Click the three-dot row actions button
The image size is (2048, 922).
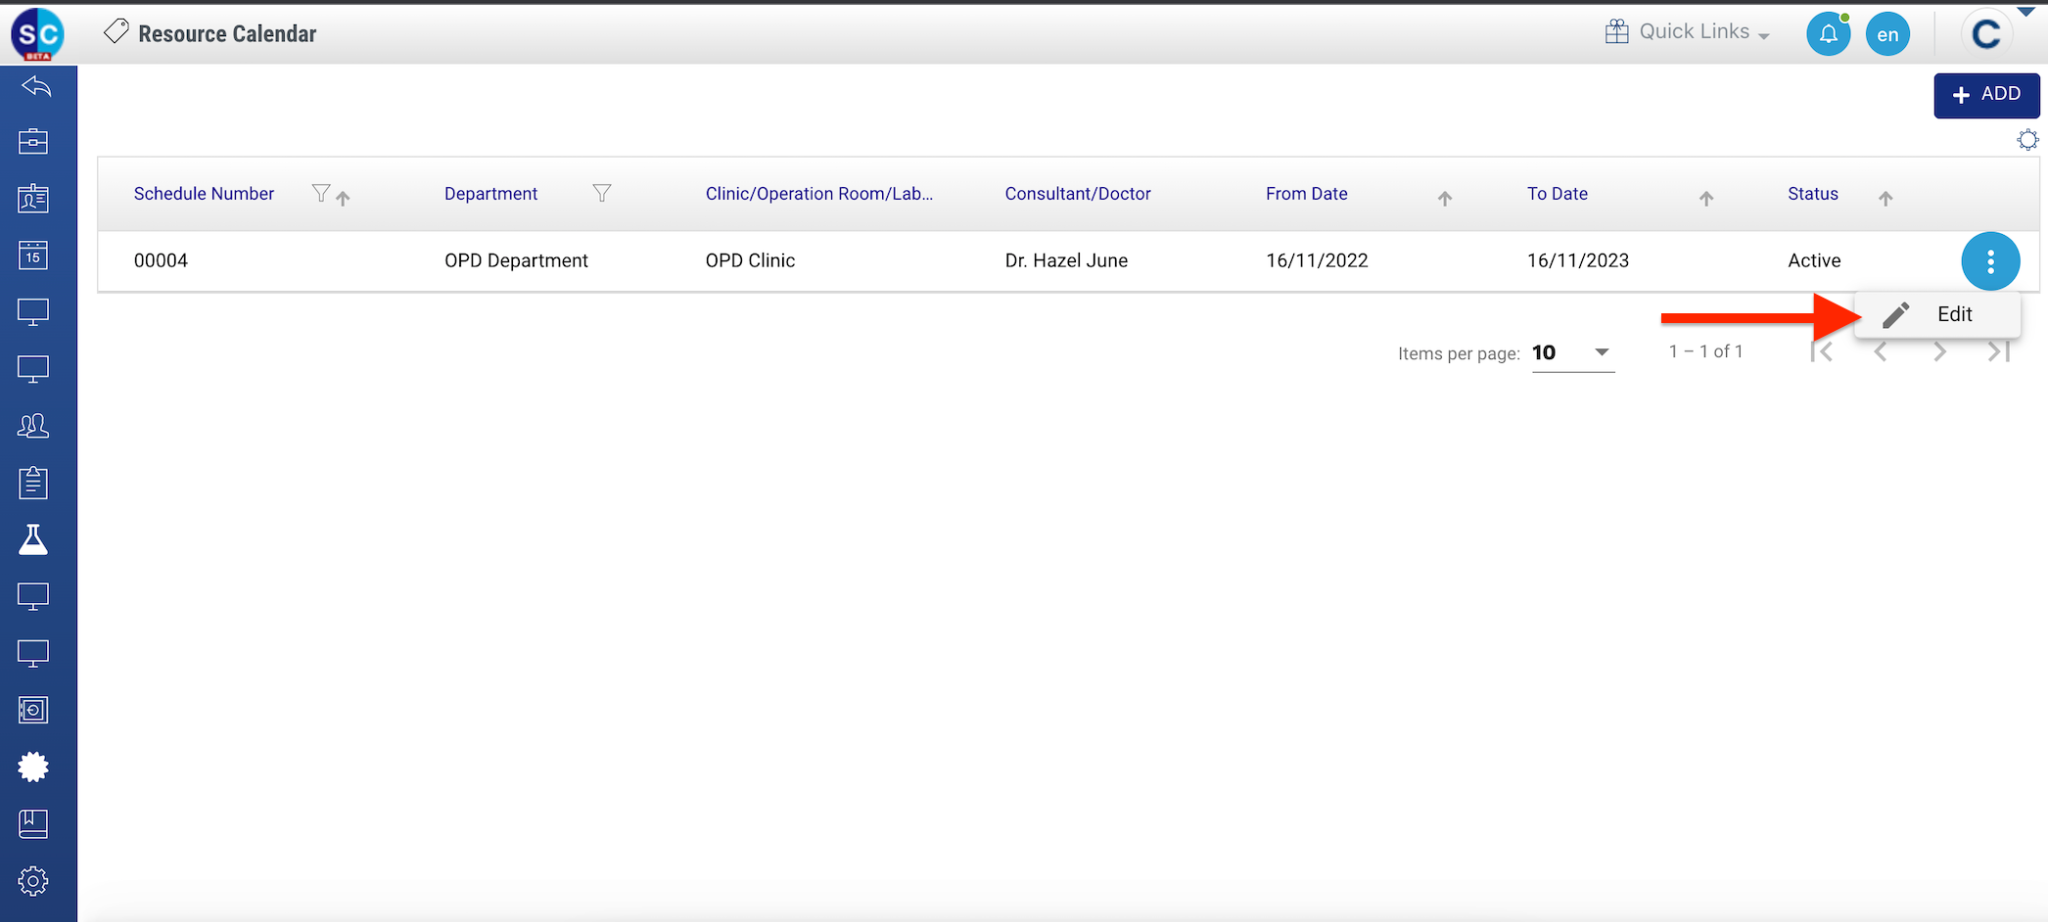tap(1990, 261)
